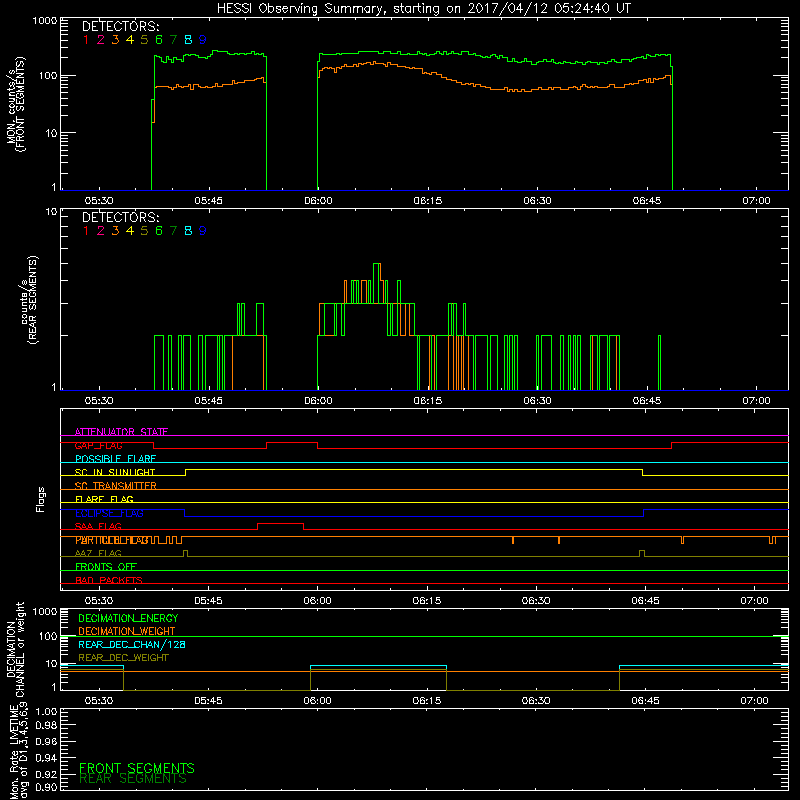Select the DECIMATION_WEIGHT legend entry

click(127, 631)
